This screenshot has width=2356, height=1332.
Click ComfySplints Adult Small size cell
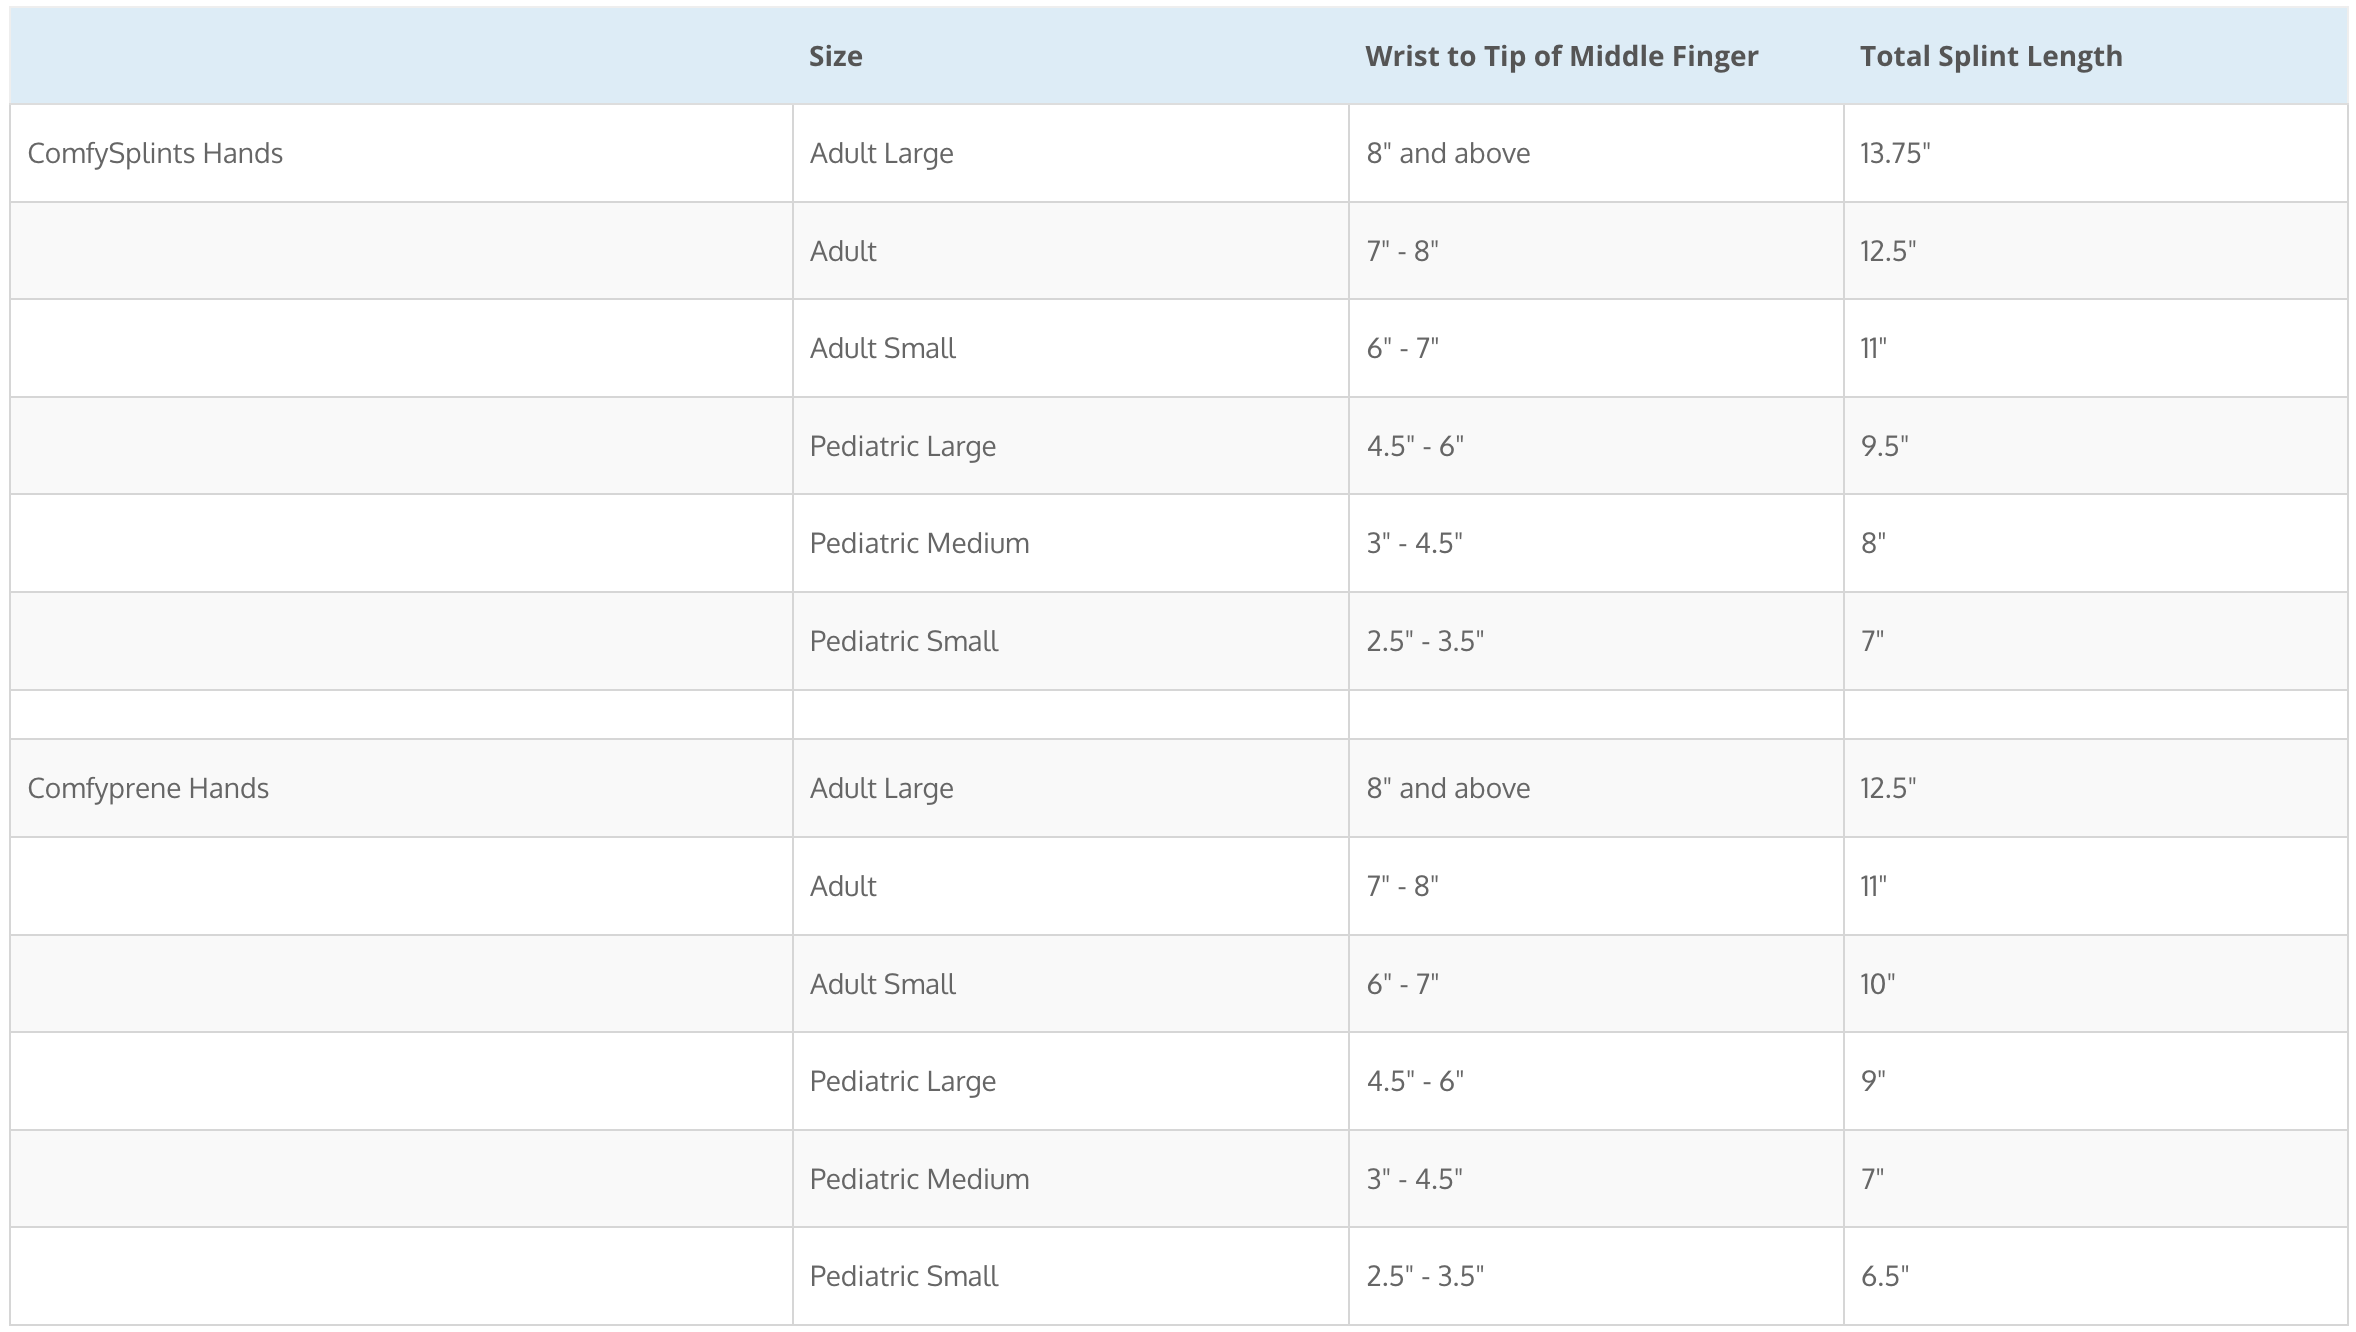coord(1070,348)
